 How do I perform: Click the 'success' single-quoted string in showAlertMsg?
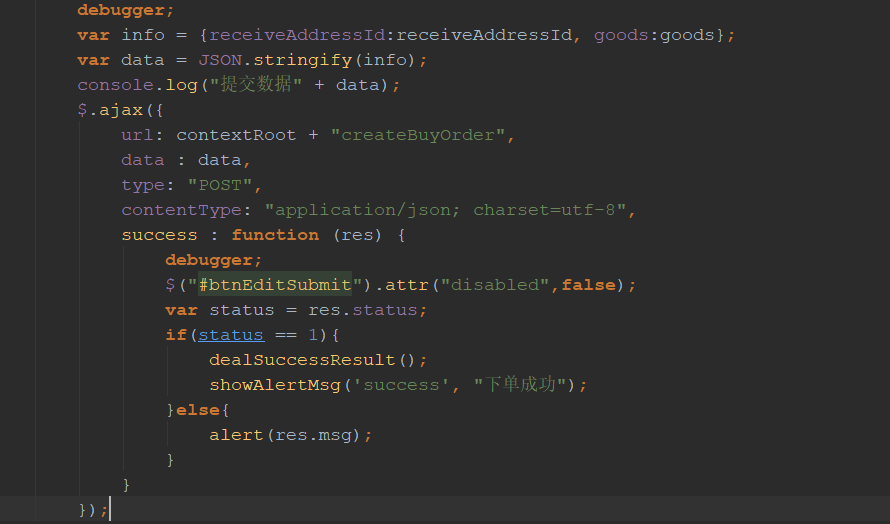pyautogui.click(x=401, y=385)
